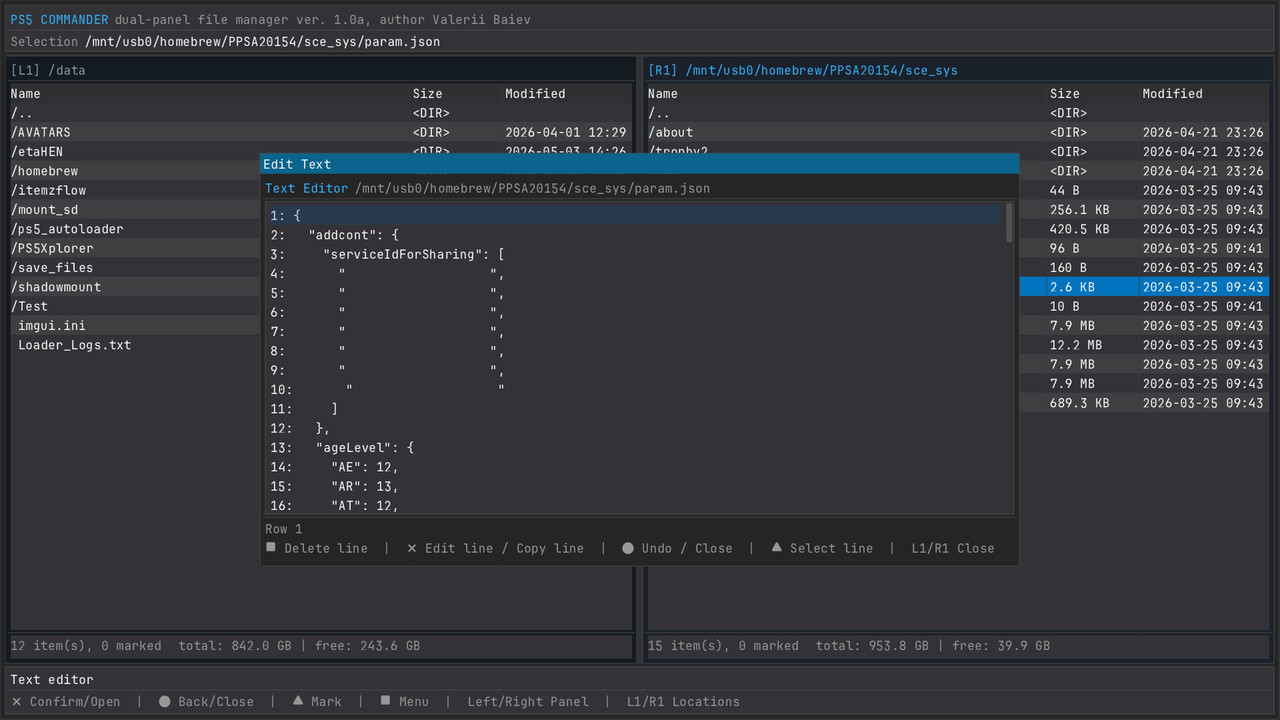Select editor line 11 closing bracket

point(634,409)
